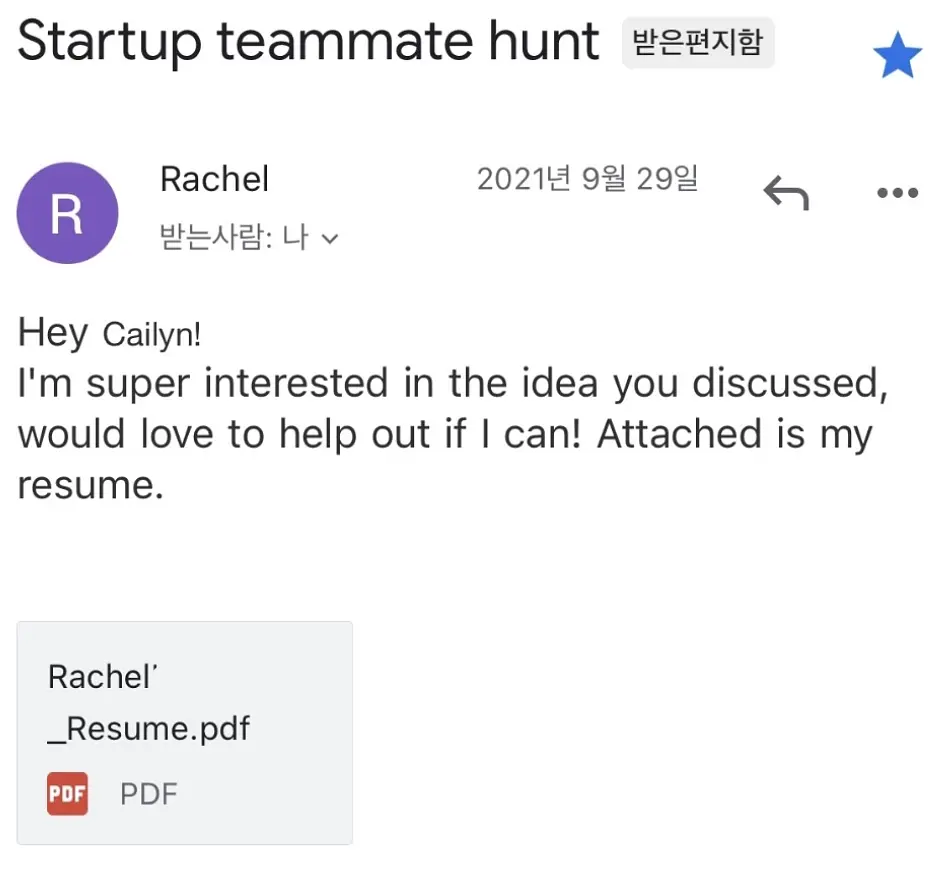Click the 받는사람: 나 recipient line
942x870 pixels.
click(249, 237)
